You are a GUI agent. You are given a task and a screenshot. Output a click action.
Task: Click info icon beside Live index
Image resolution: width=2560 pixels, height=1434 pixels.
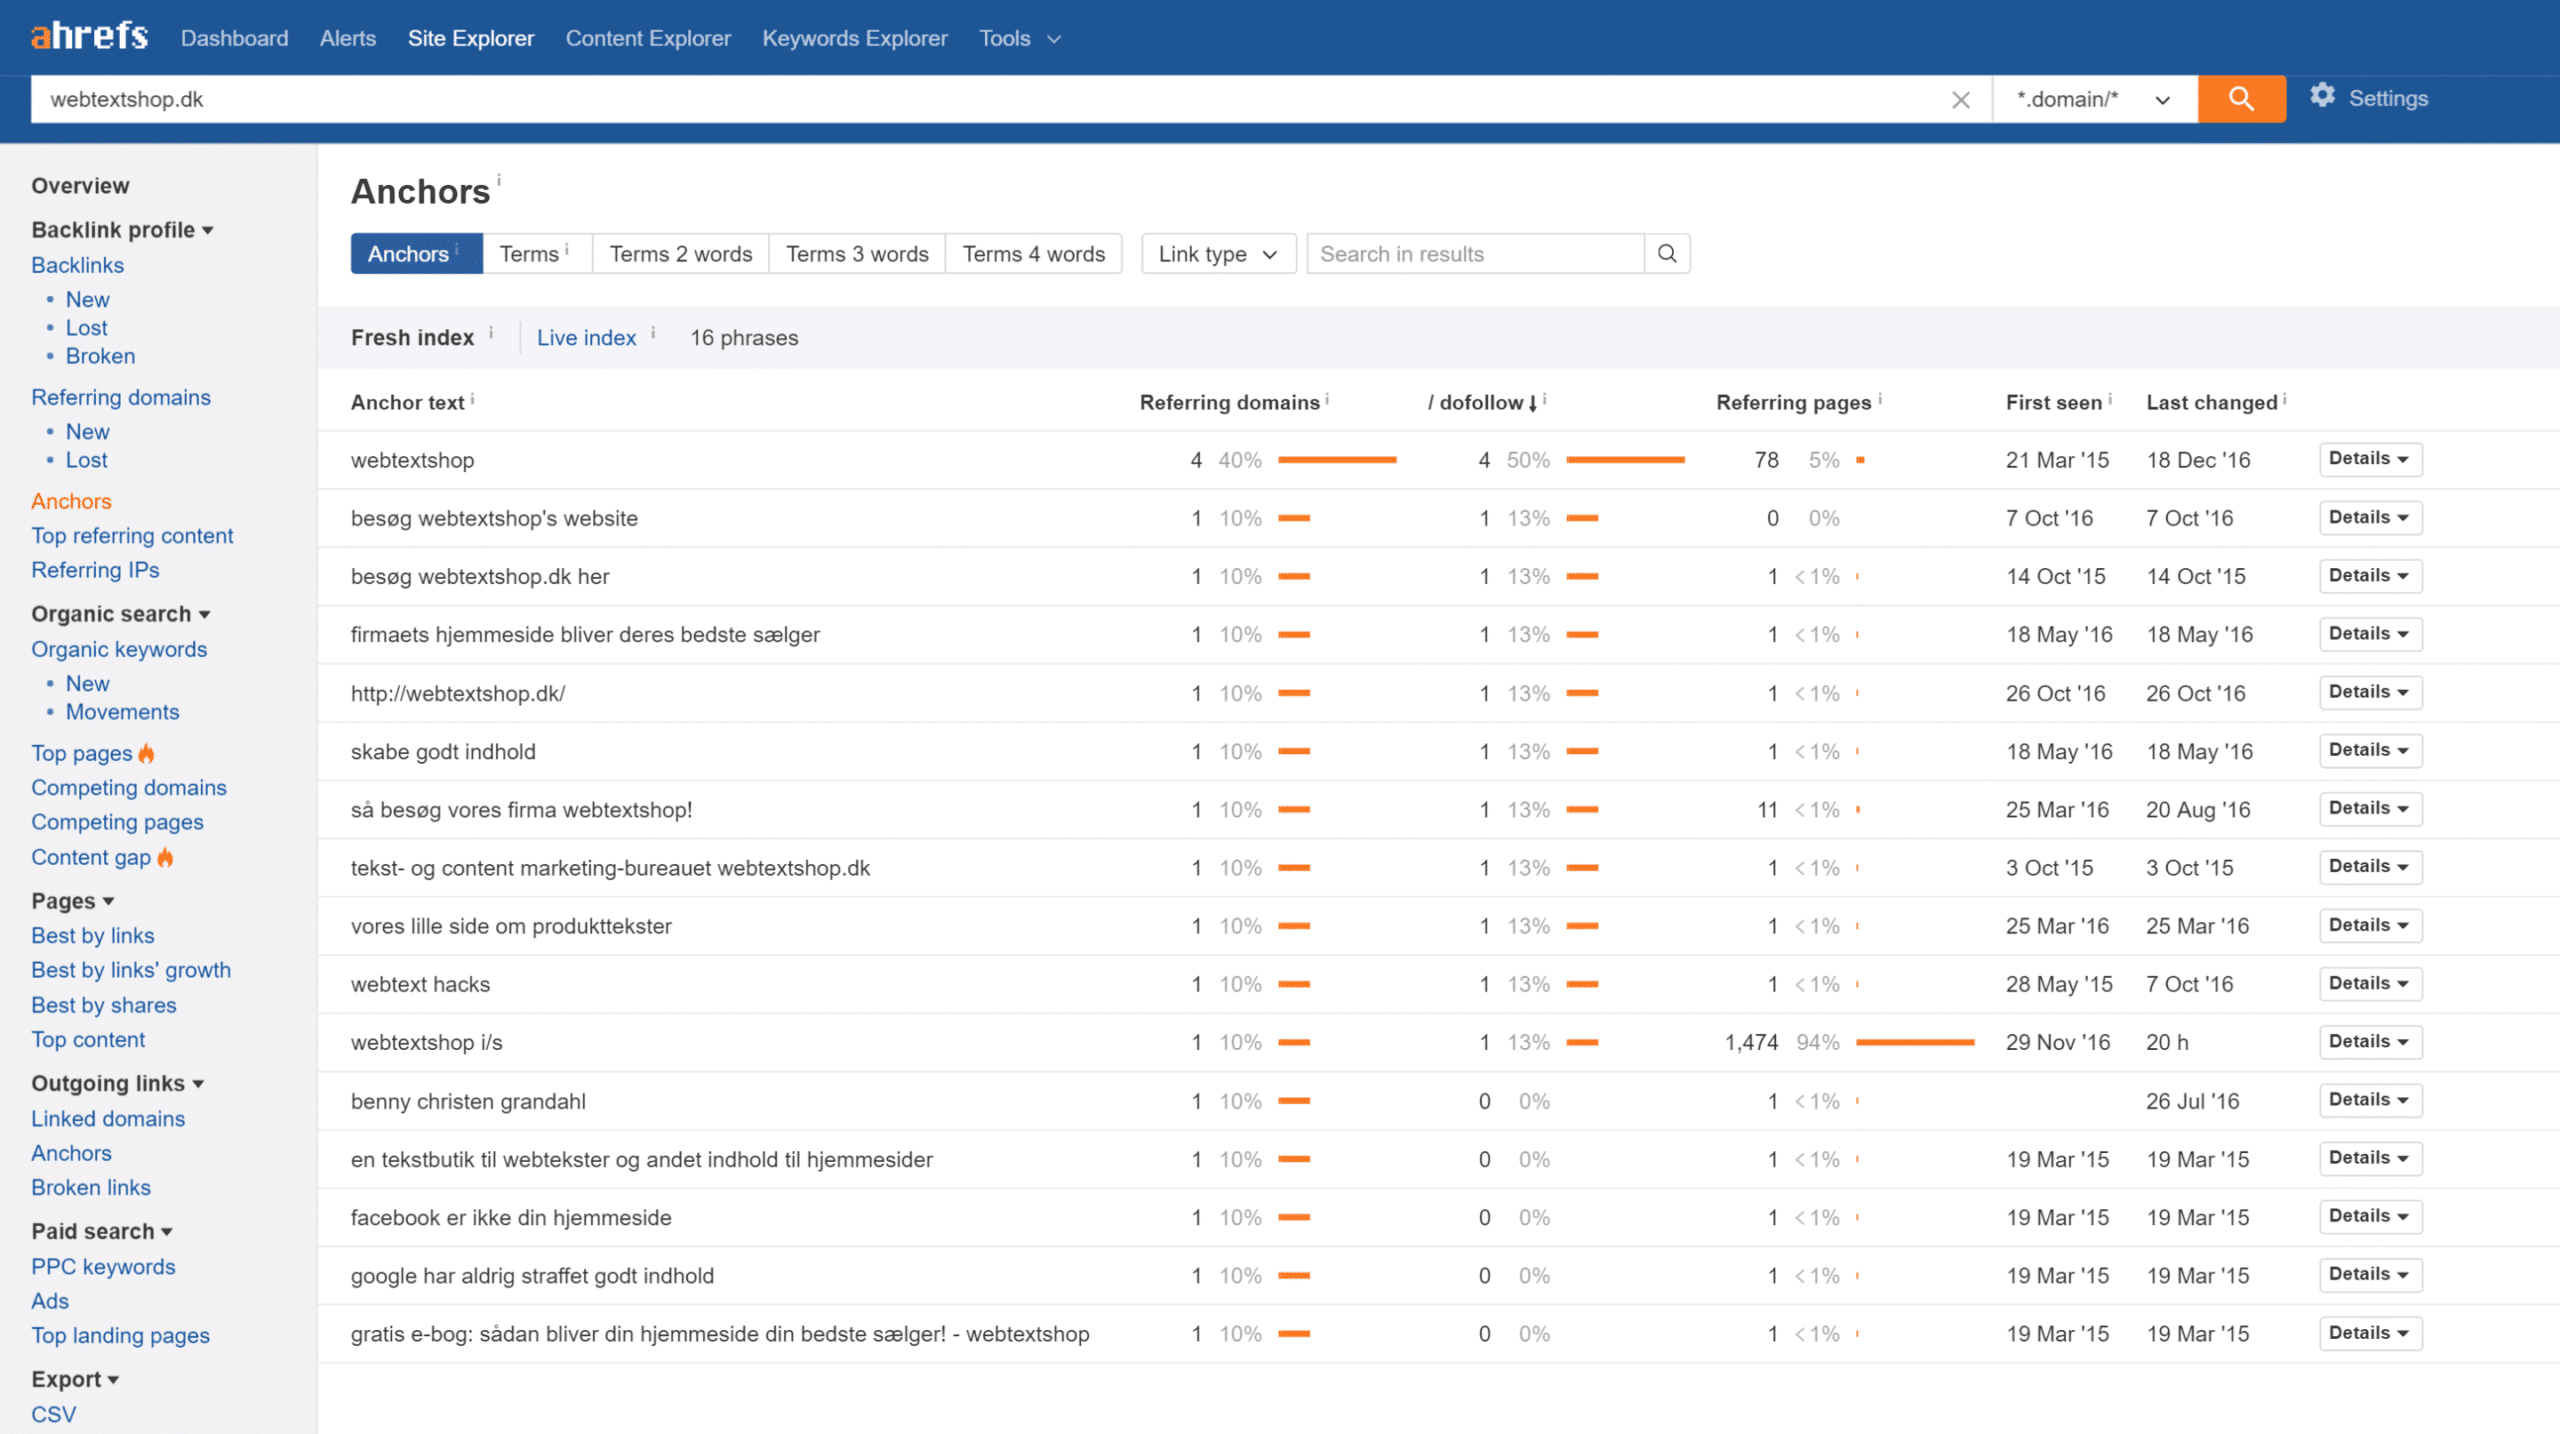pyautogui.click(x=653, y=333)
